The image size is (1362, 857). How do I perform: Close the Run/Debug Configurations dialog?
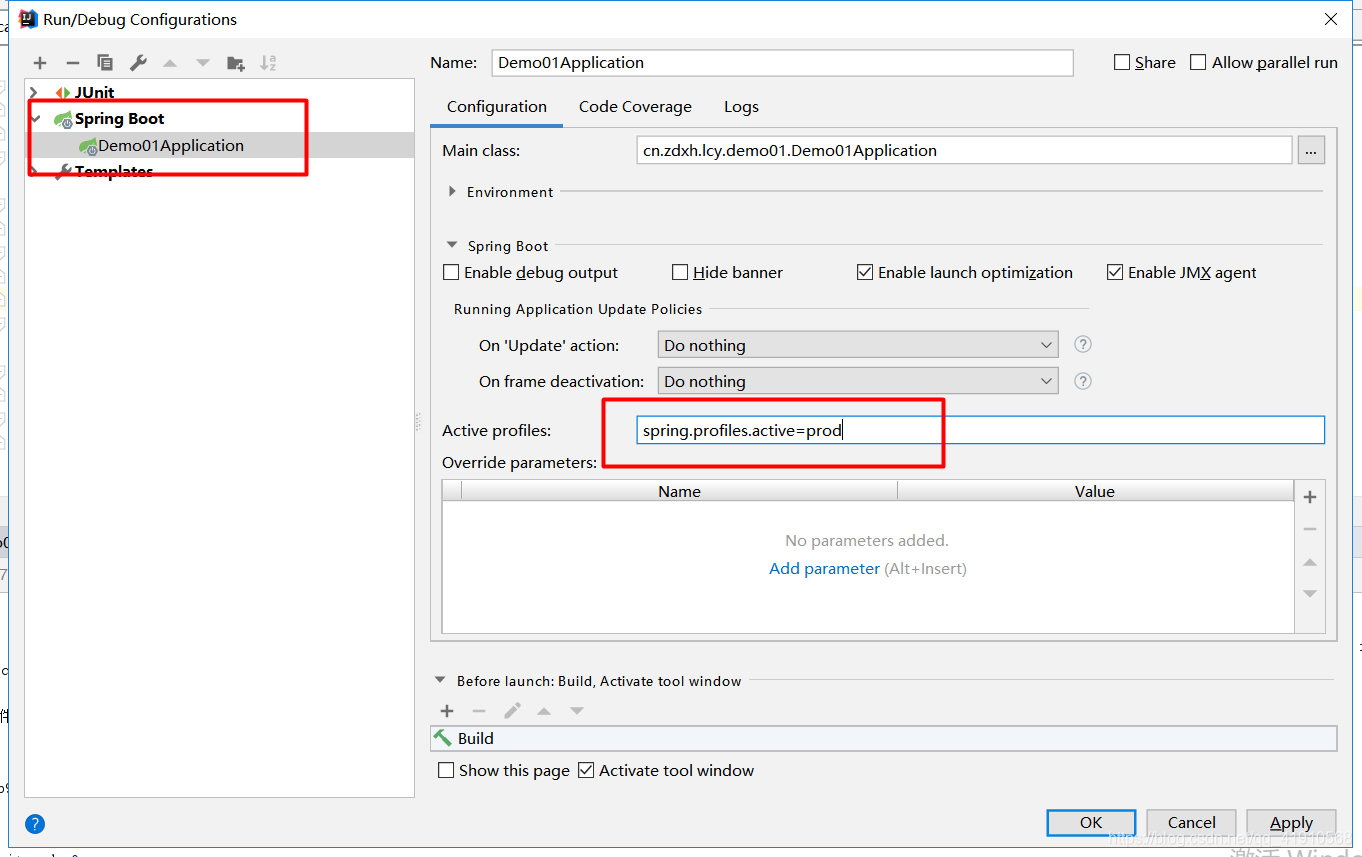tap(1330, 19)
